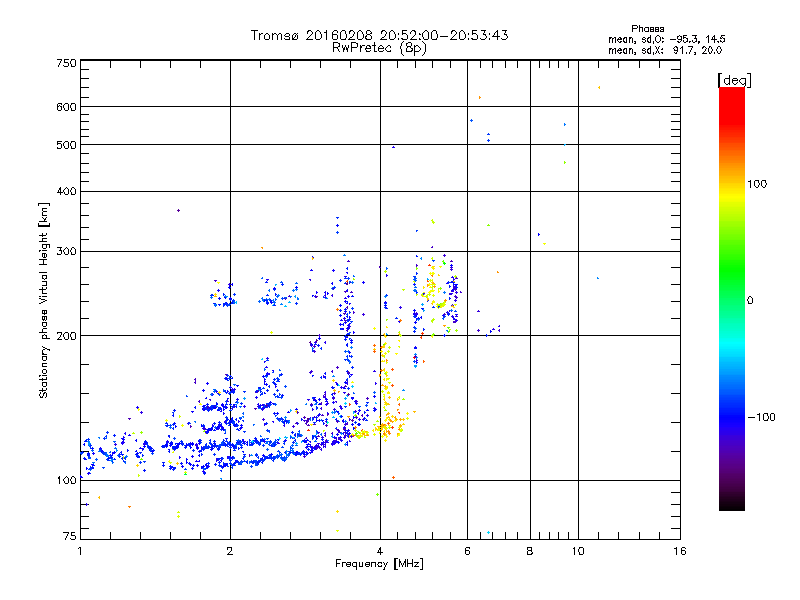800x600 pixels.
Task: Click the plot title 'Tromsø 20160208 20:52:00-20:53:43'
Action: pos(379,35)
